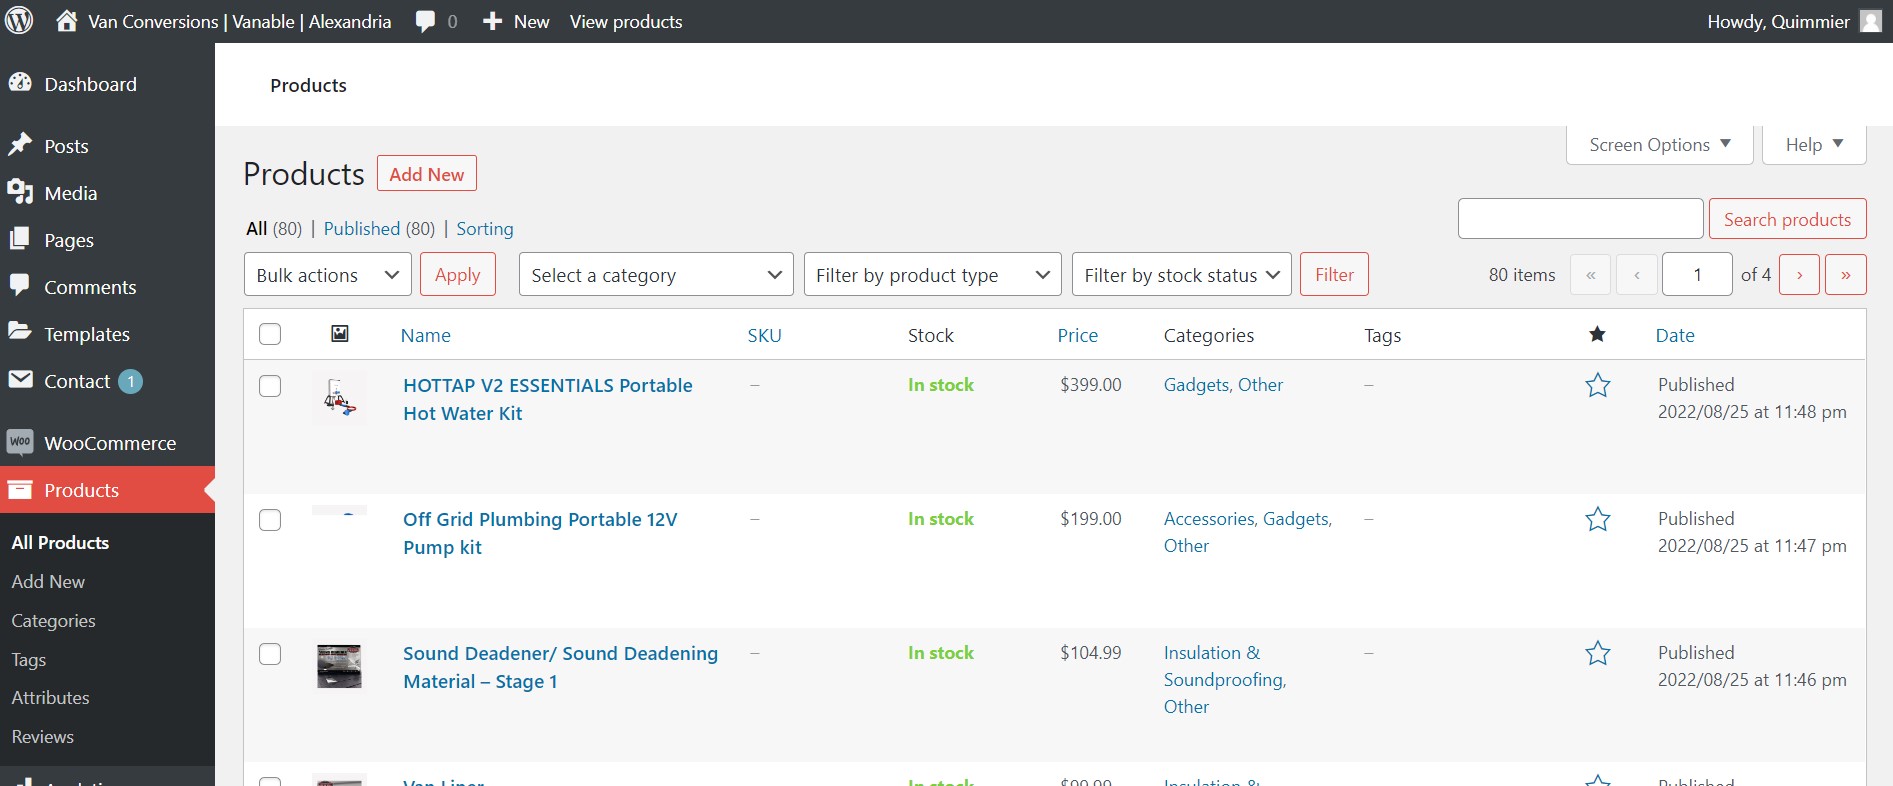Toggle featured star for HOTTAP V2 ESSENTIALS
Viewport: 1893px width, 786px height.
tap(1598, 385)
